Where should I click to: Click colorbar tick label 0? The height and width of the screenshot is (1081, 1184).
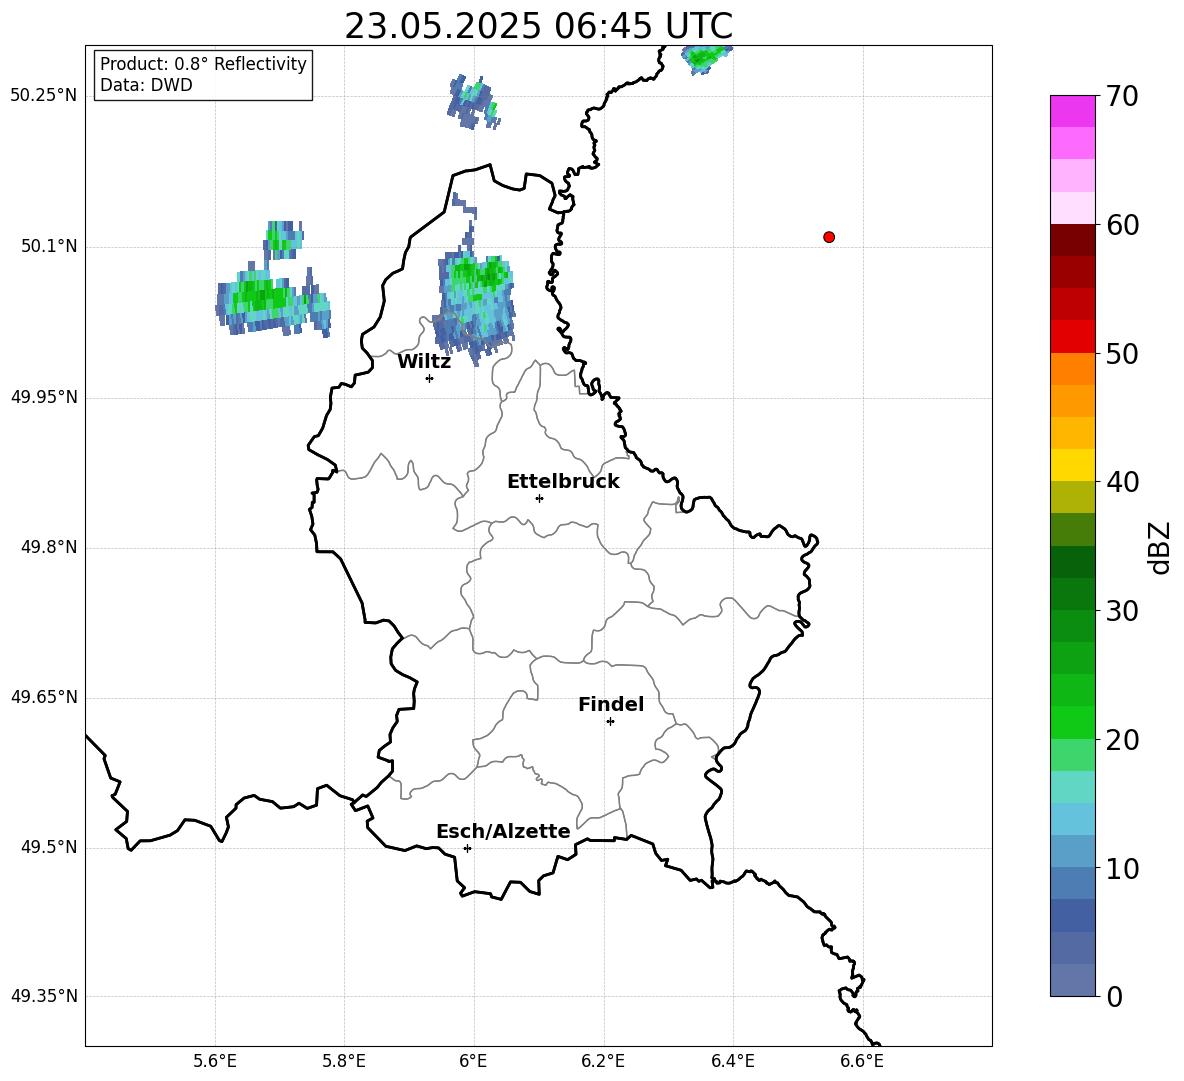pyautogui.click(x=1114, y=996)
